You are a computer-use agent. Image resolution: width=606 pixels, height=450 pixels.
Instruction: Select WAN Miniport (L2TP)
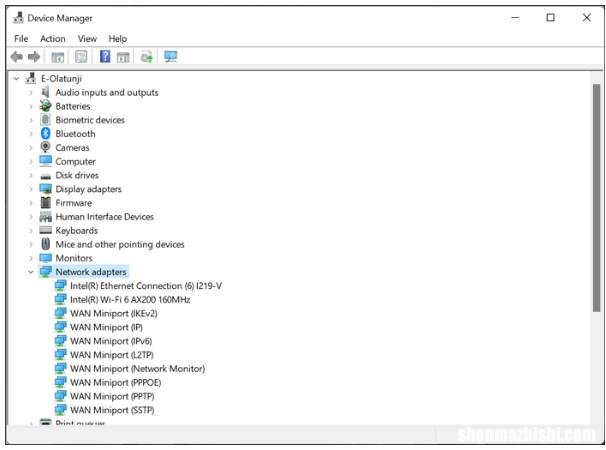pos(112,355)
